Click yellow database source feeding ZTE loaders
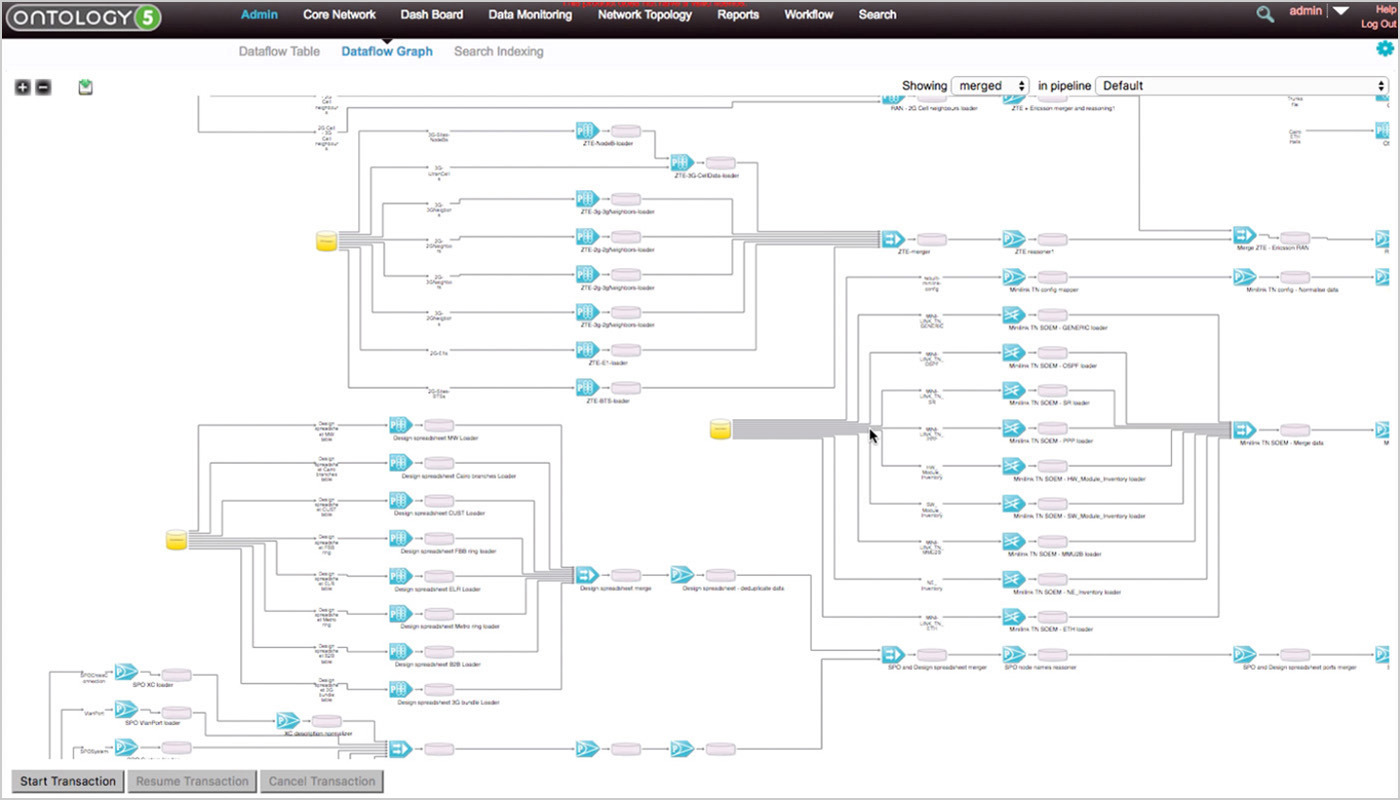Image resolution: width=1400 pixels, height=800 pixels. (x=326, y=240)
